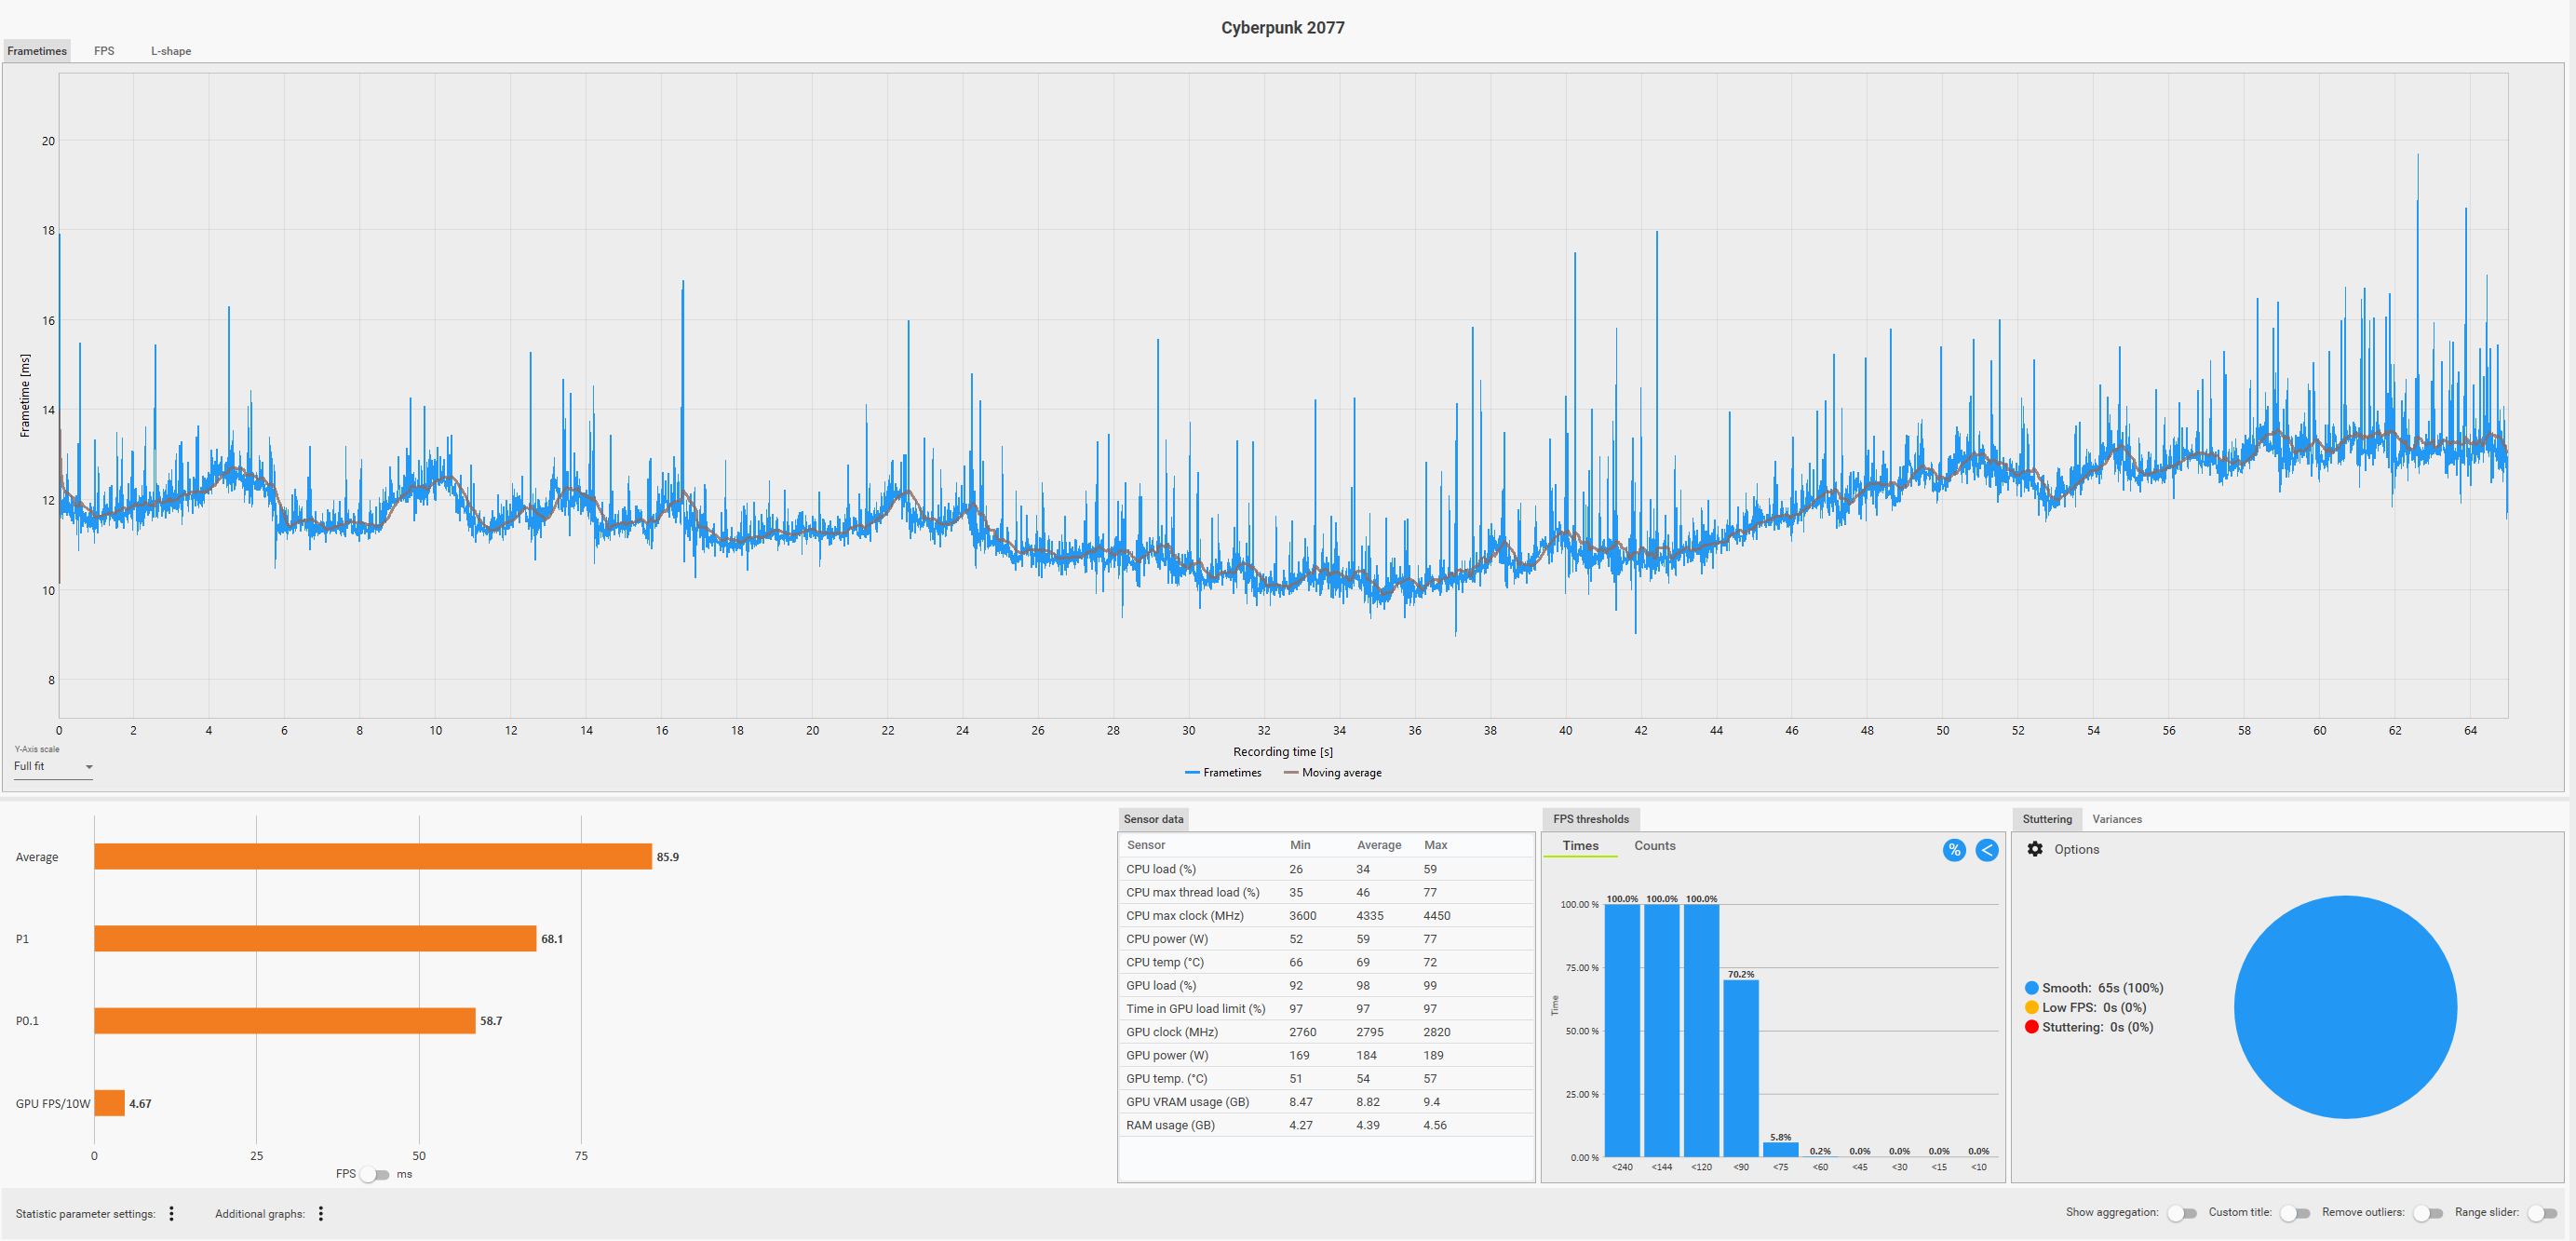Open Additional graphs three-dot menu

click(321, 1213)
